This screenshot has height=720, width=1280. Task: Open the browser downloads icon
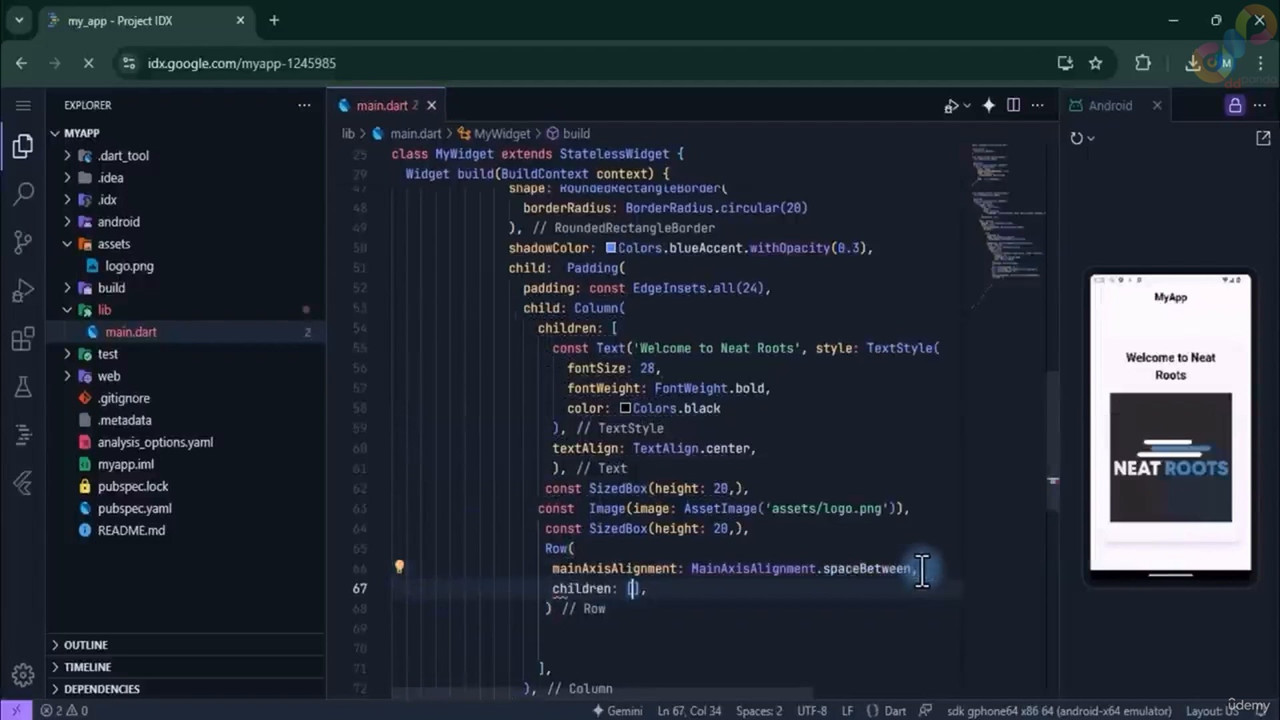click(x=1192, y=63)
